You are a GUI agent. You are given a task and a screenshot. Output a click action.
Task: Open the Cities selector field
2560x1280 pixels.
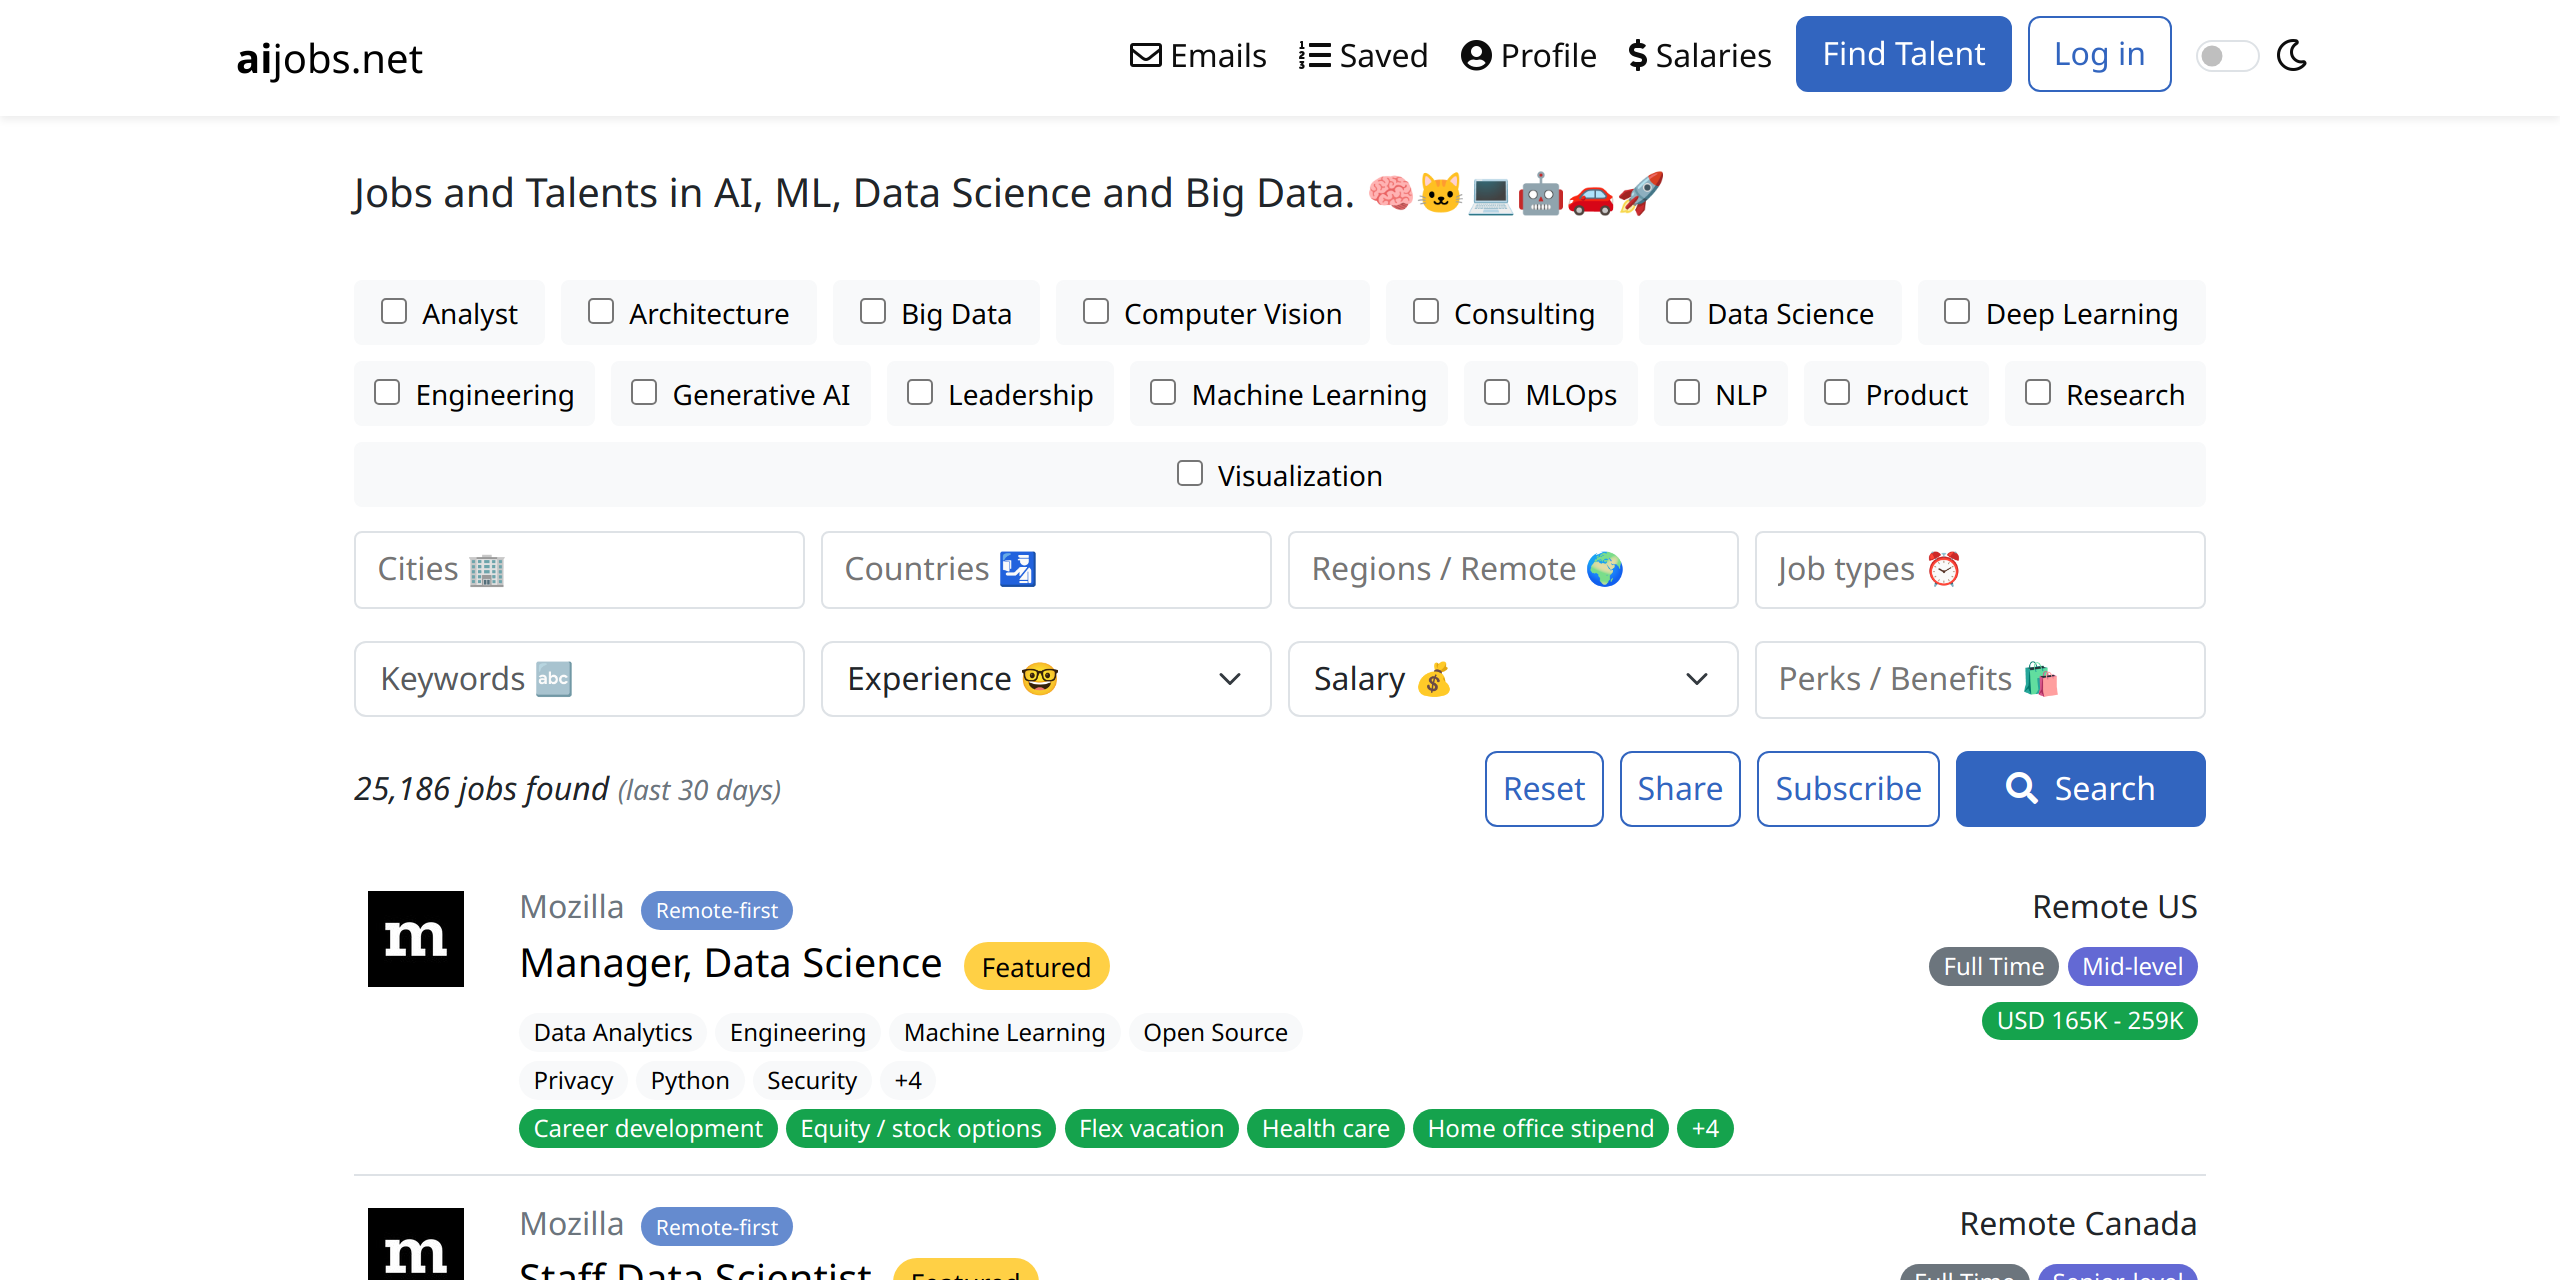coord(579,570)
